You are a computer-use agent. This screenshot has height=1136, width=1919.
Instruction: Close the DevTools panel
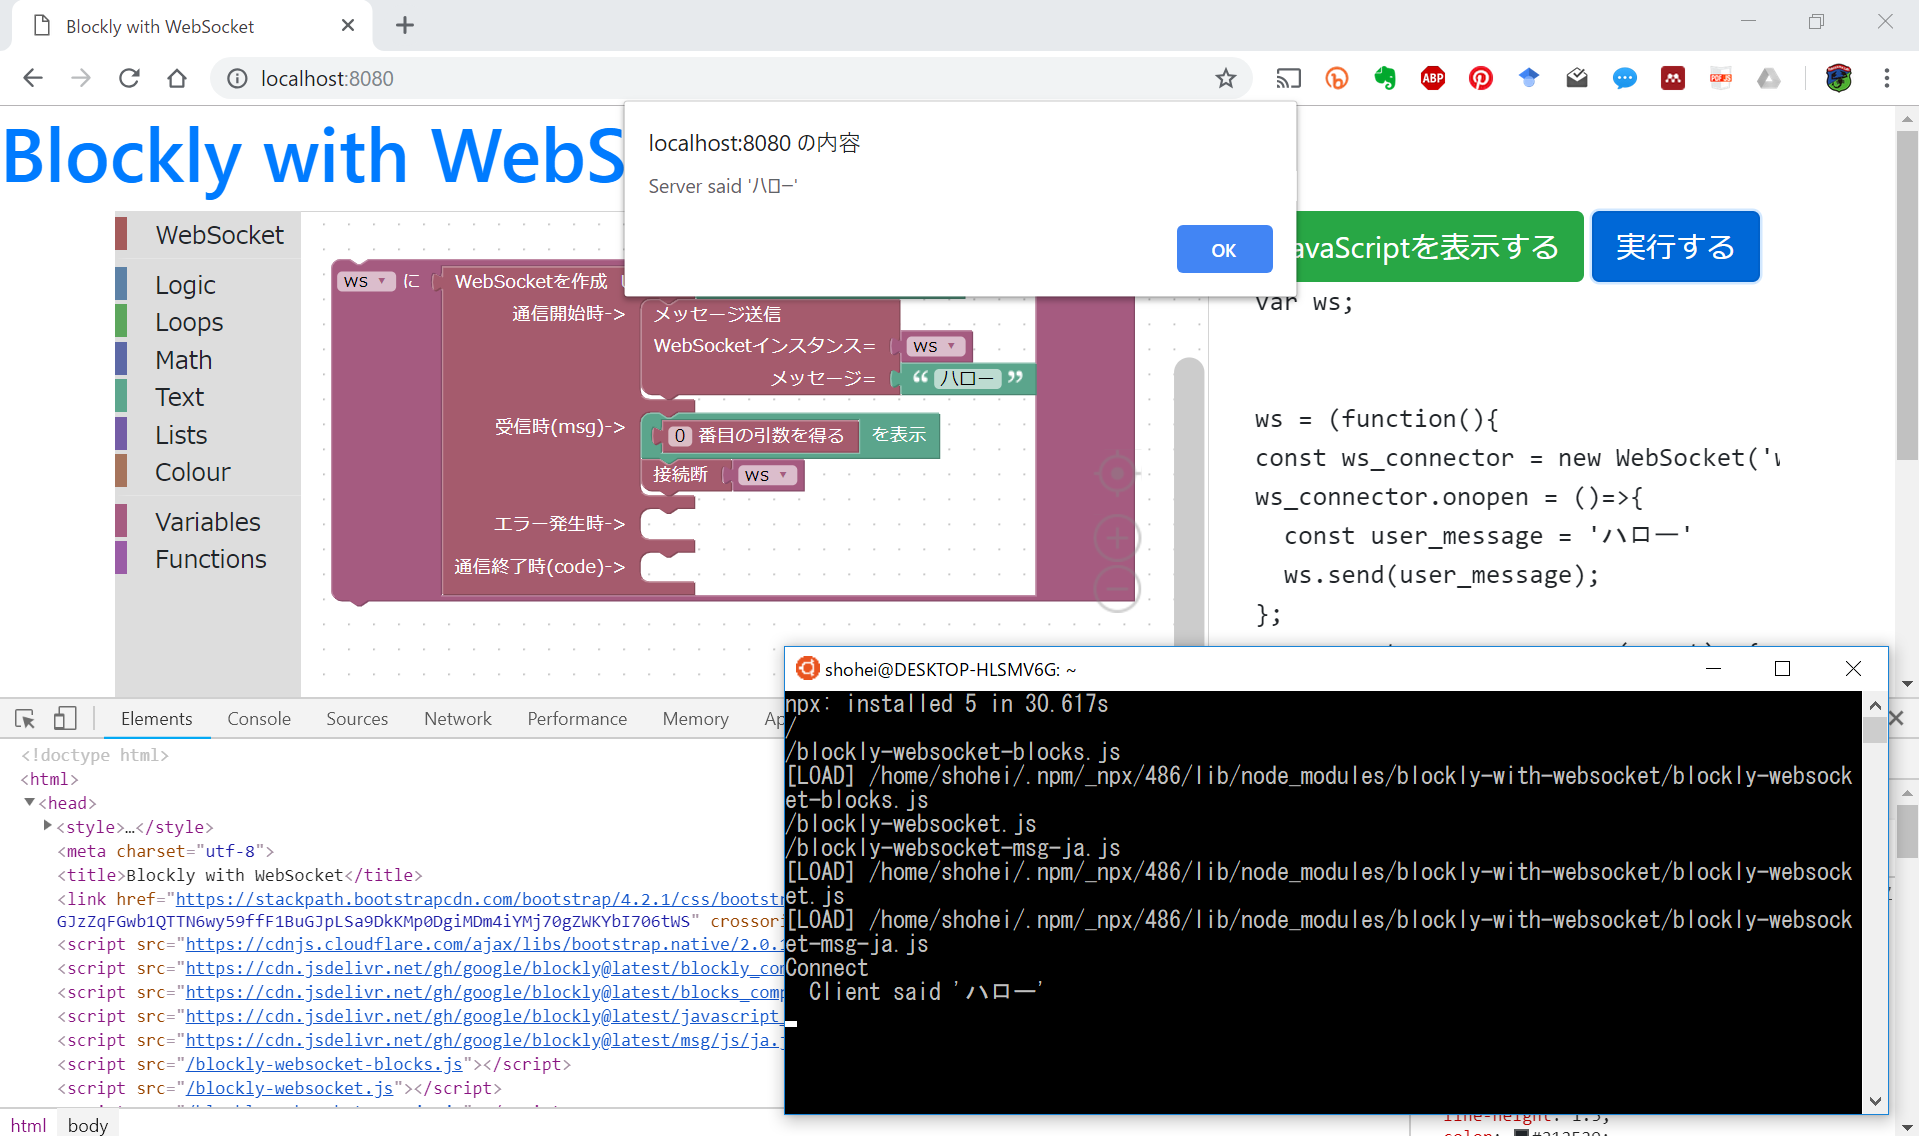[x=1897, y=718]
